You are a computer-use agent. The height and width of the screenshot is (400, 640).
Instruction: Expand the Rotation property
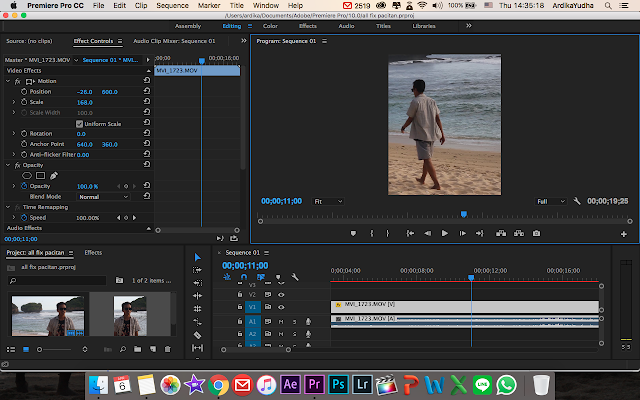coord(13,133)
